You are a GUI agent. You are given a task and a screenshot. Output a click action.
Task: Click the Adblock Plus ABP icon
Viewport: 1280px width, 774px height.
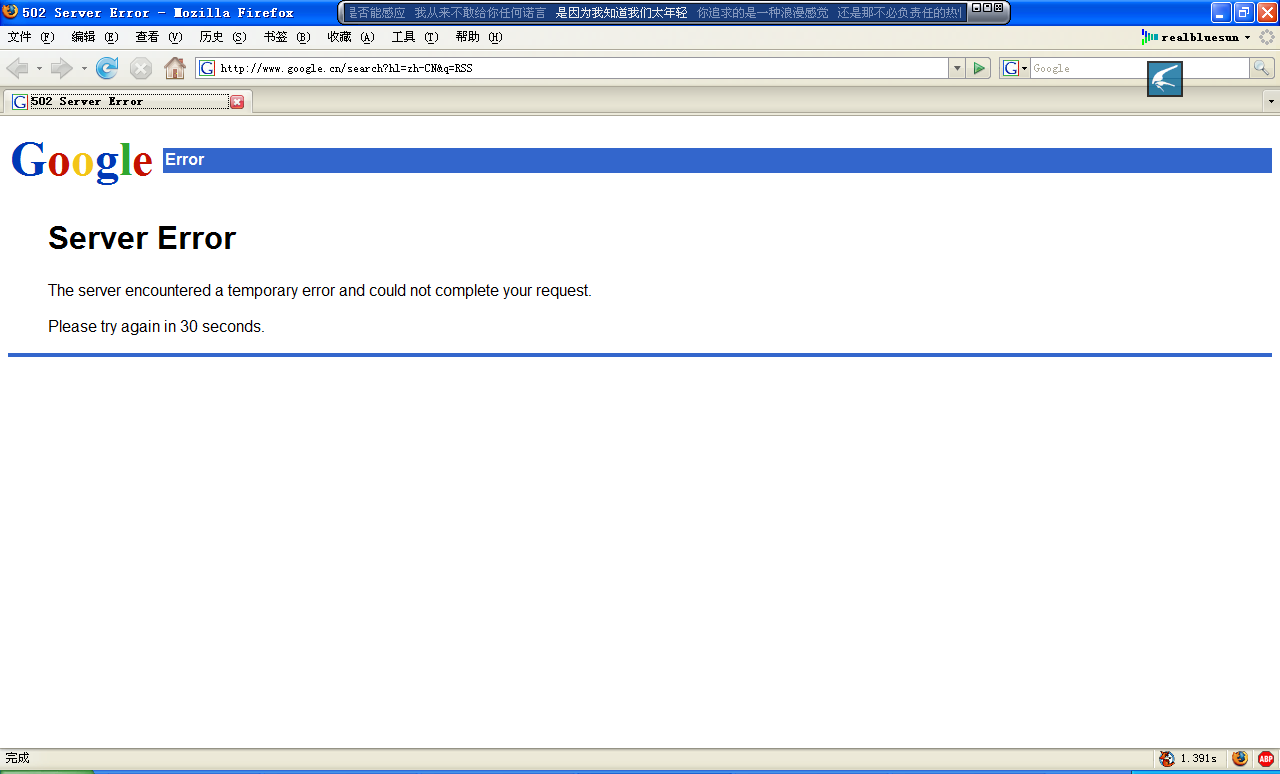(1266, 759)
